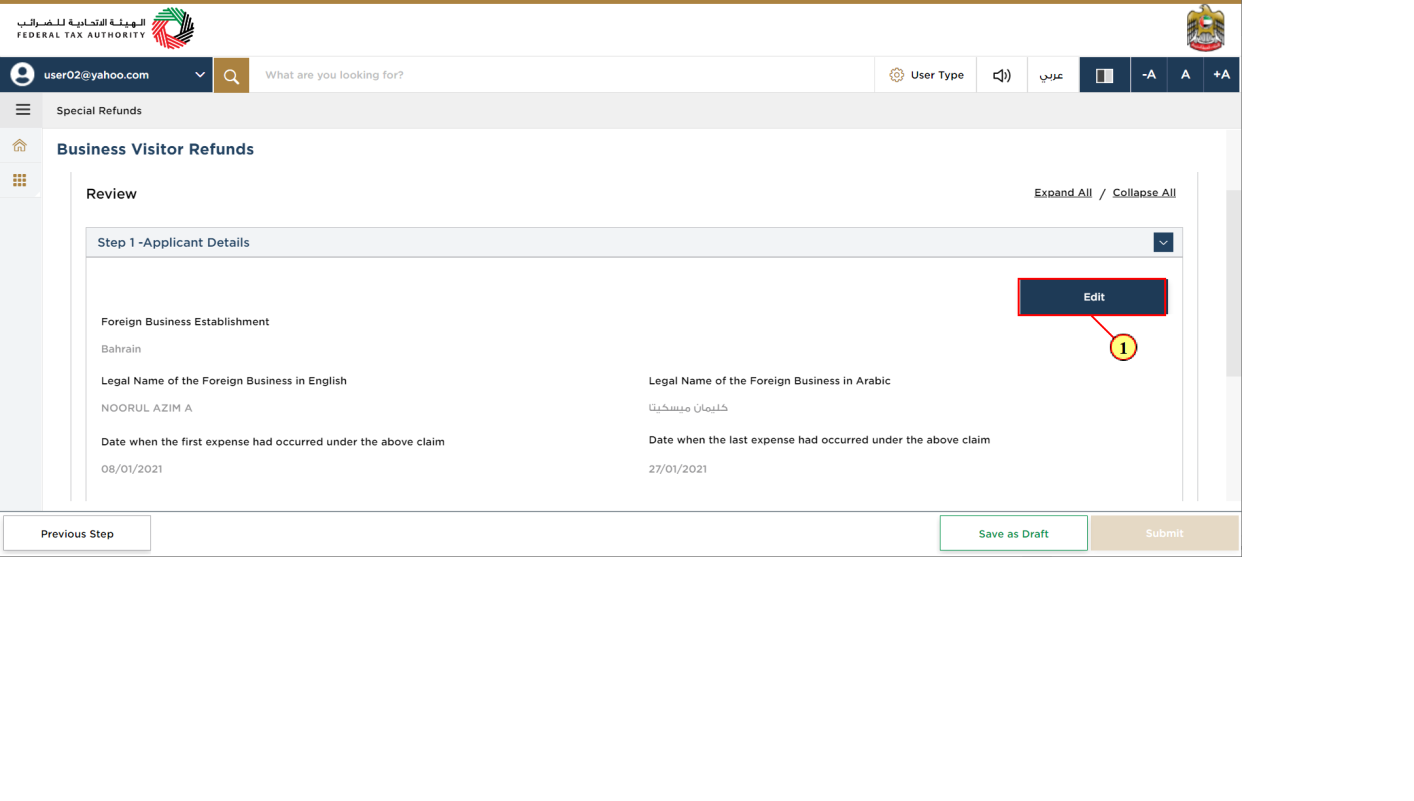1414x801 pixels.
Task: Open the hamburger menu icon
Action: click(x=22, y=110)
